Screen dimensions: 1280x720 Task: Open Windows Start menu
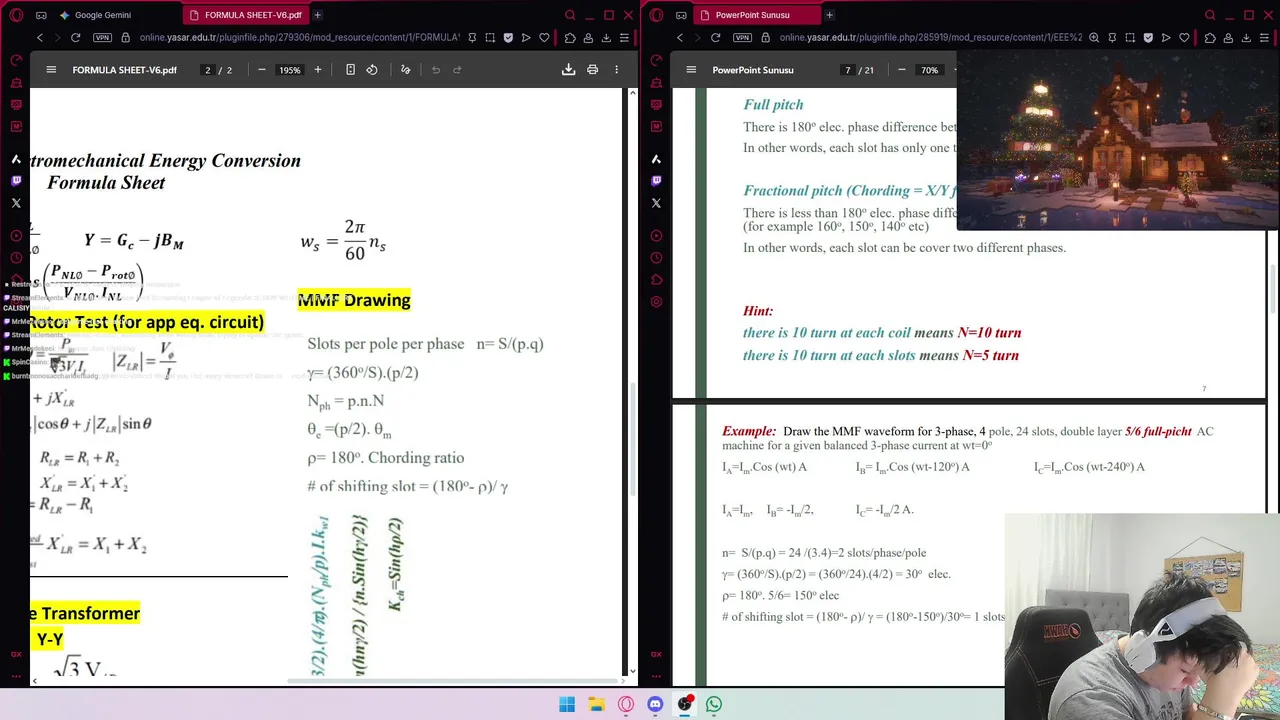point(567,704)
